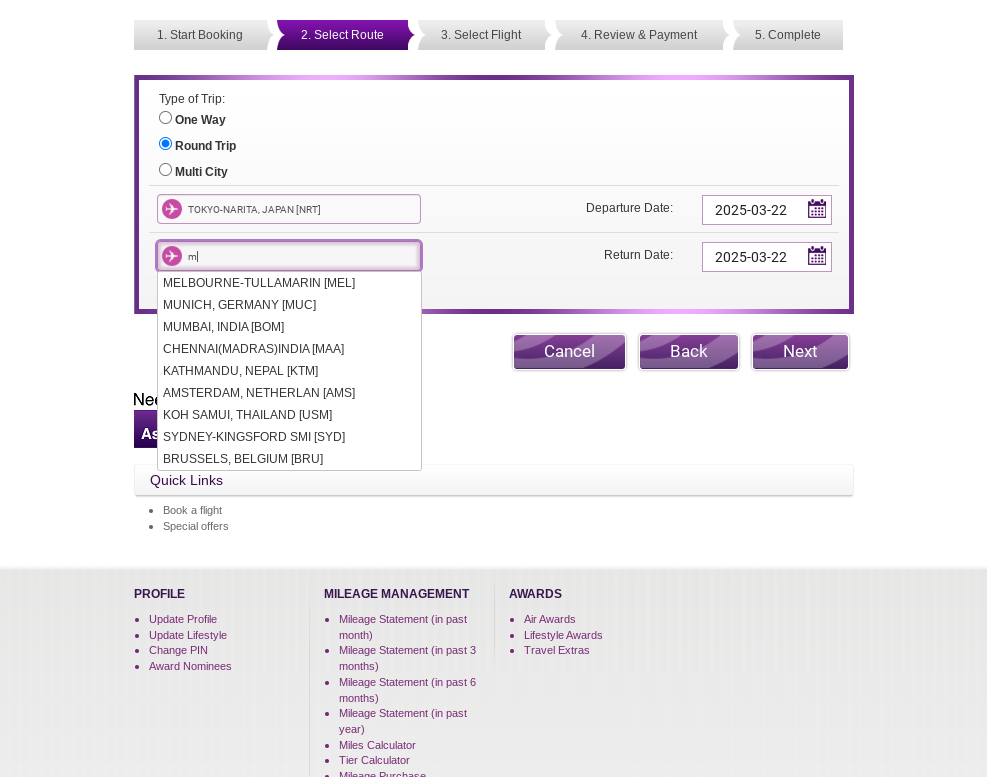Open the Air Awards link
The width and height of the screenshot is (987, 777).
click(x=550, y=619)
